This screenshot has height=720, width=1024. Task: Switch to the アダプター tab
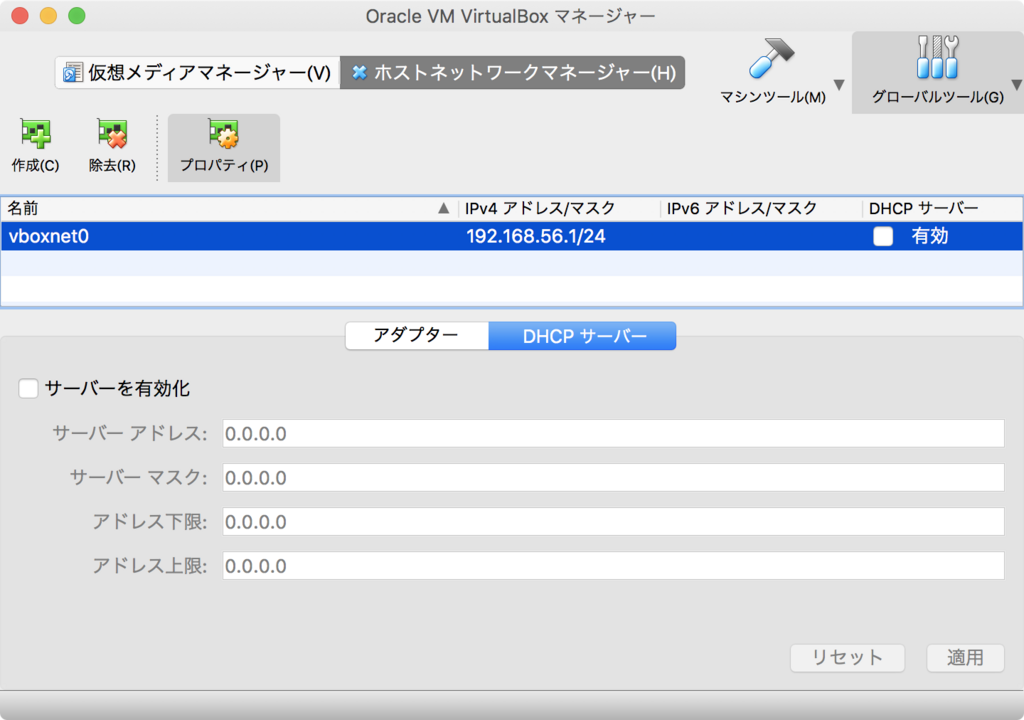[x=417, y=336]
